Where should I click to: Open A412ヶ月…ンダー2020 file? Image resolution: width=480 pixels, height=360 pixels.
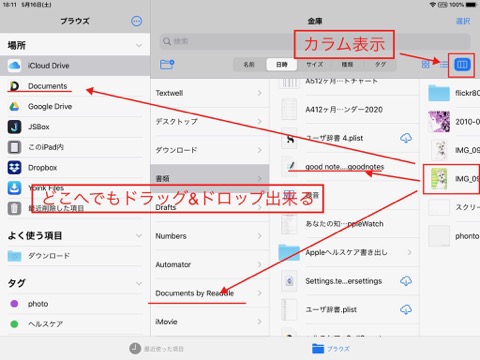[344, 110]
